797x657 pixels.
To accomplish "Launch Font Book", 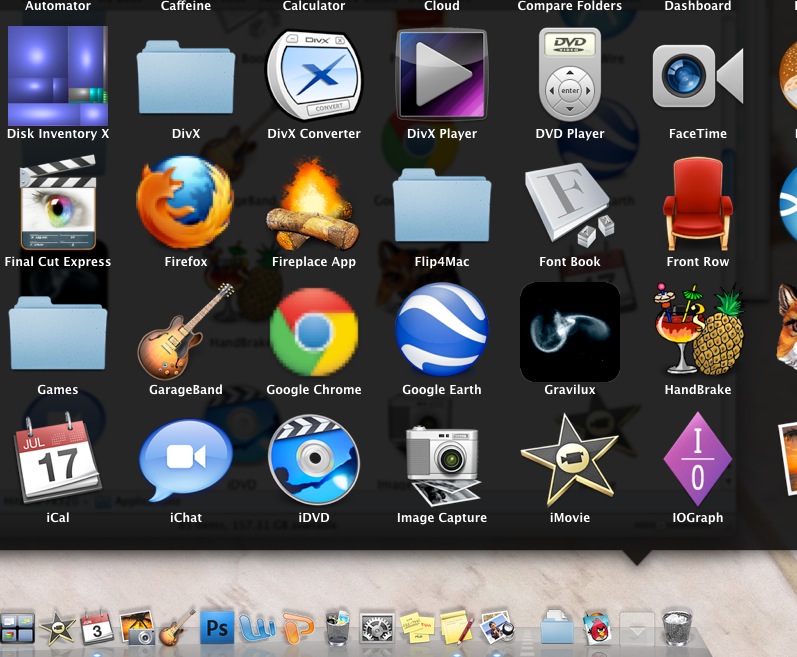I will point(570,204).
